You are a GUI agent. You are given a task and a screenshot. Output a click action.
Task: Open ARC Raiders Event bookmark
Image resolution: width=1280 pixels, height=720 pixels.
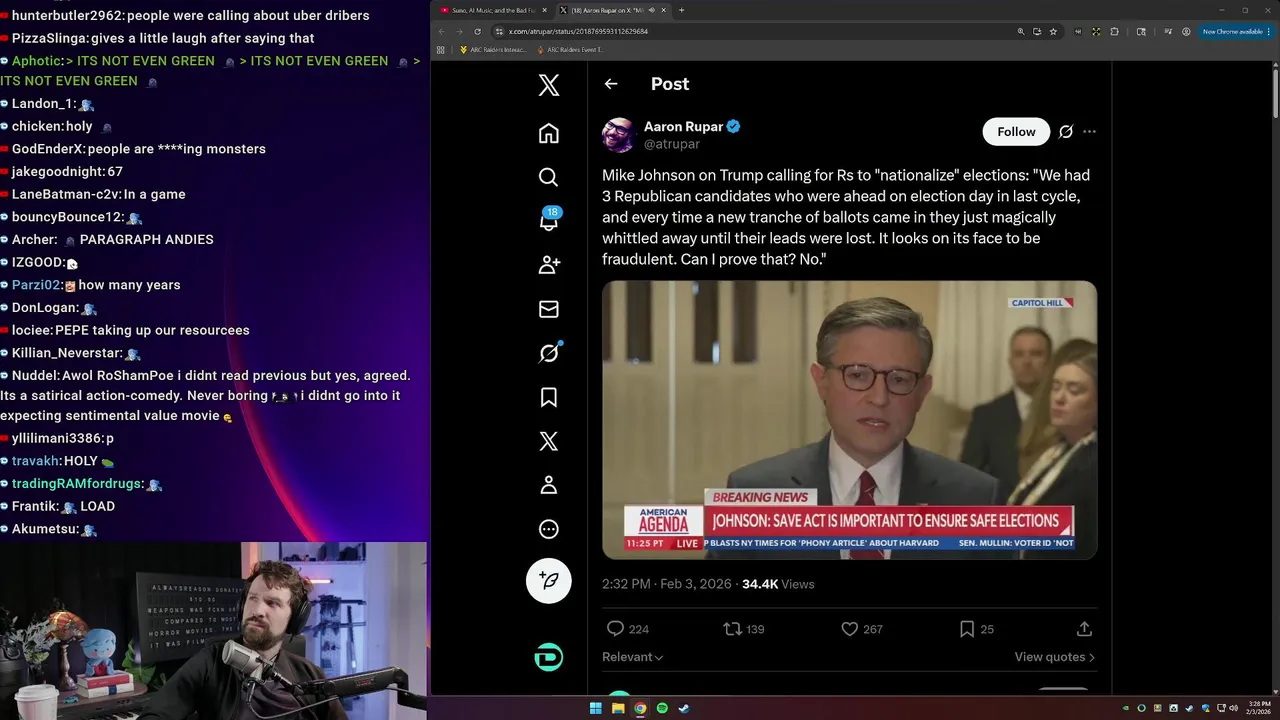570,49
